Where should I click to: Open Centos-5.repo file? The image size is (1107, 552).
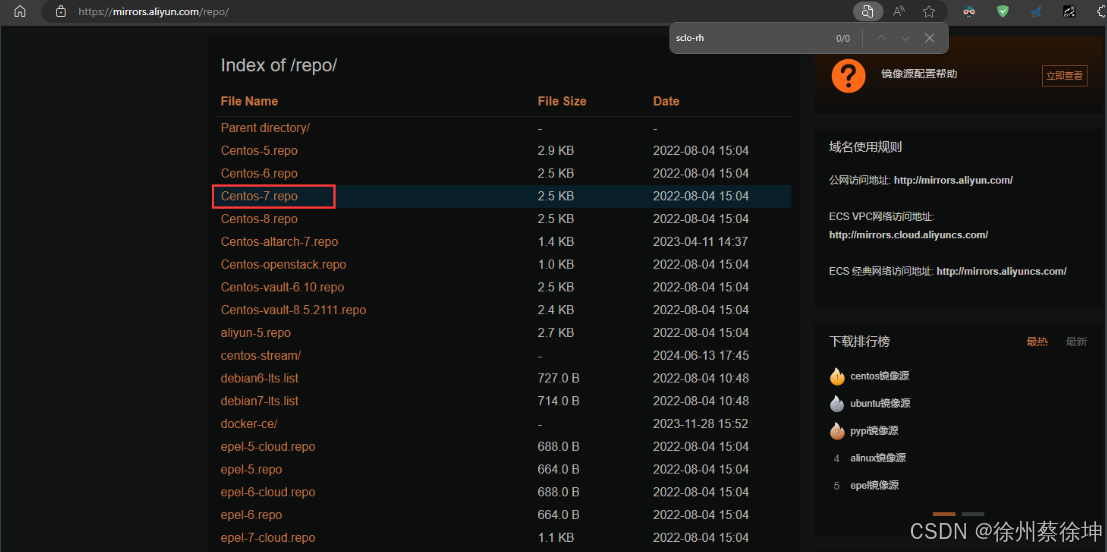coord(259,150)
